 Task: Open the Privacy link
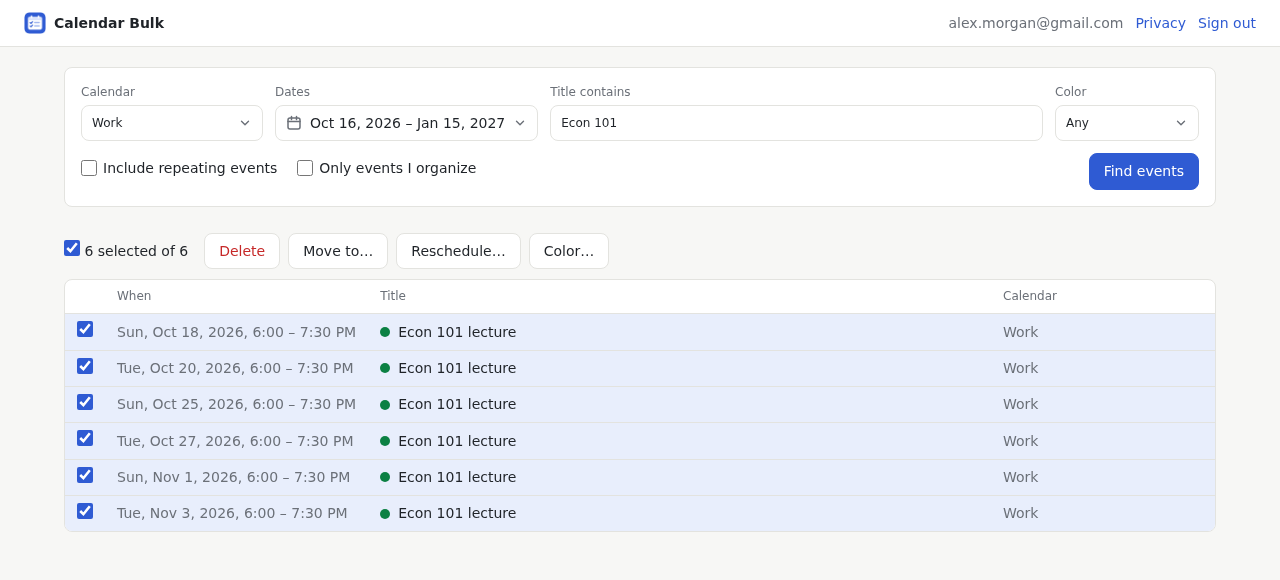(x=1160, y=23)
